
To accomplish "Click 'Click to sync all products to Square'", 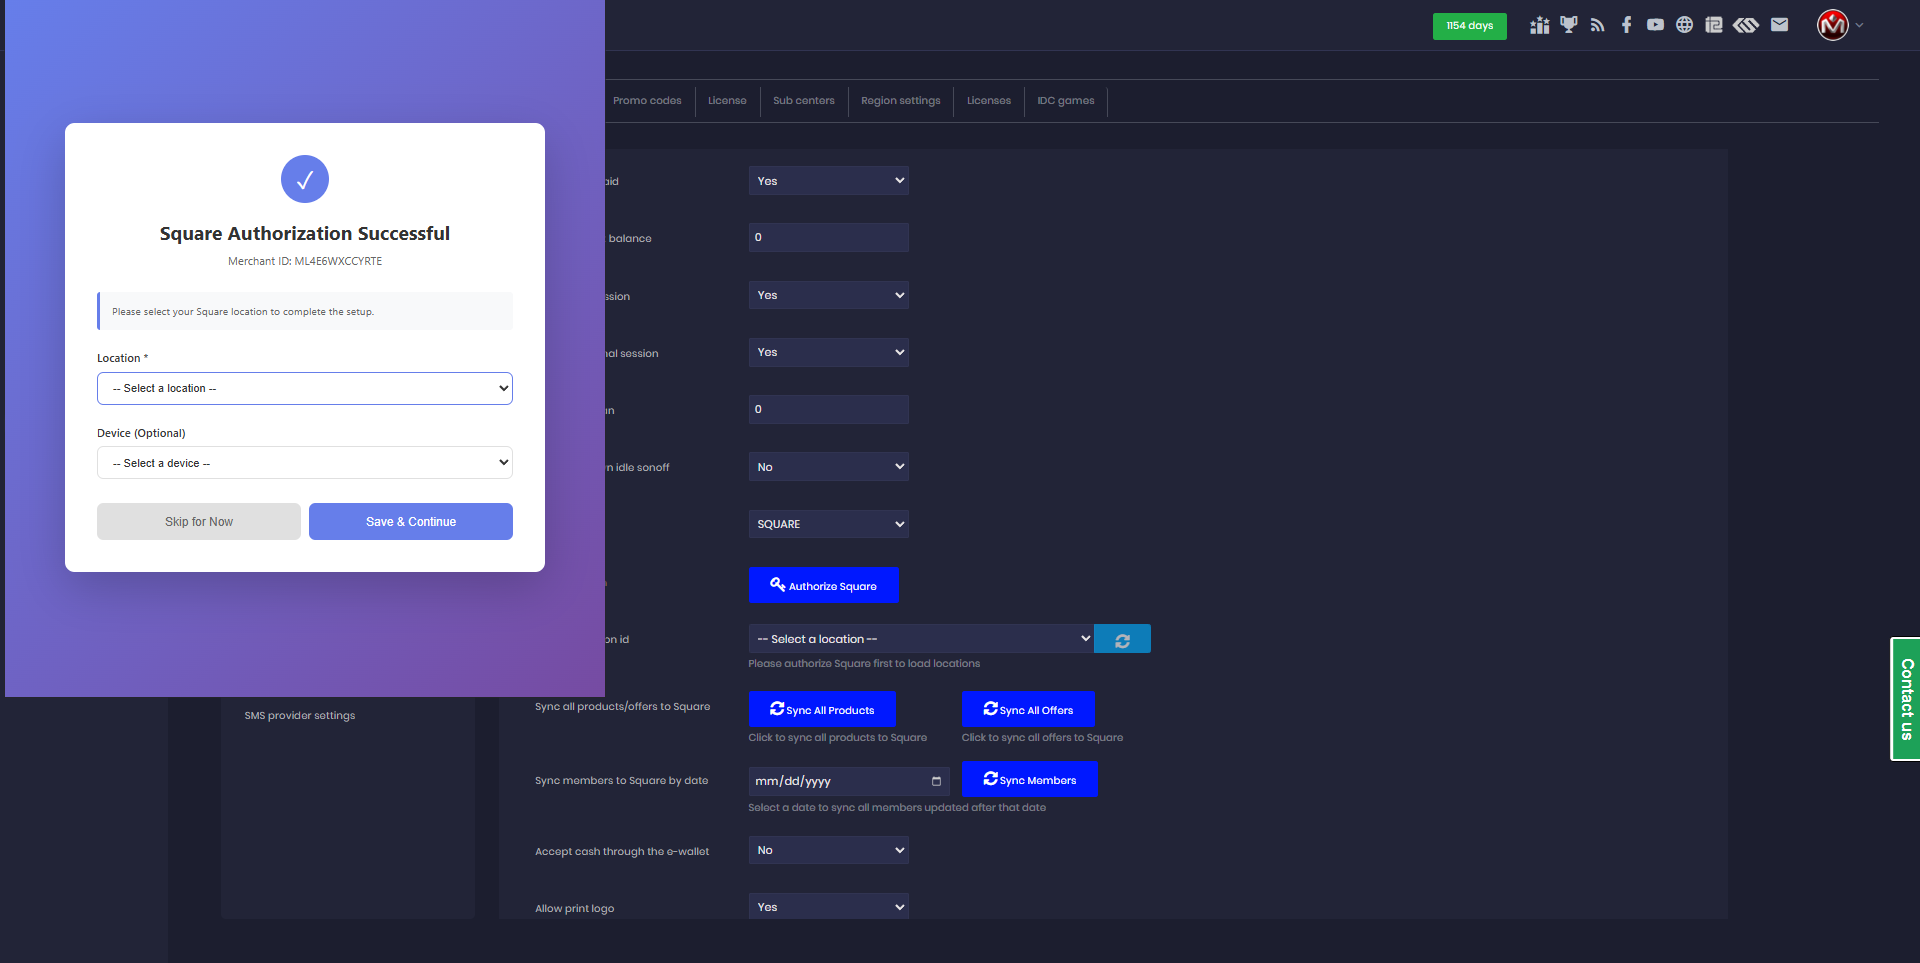I will 838,738.
